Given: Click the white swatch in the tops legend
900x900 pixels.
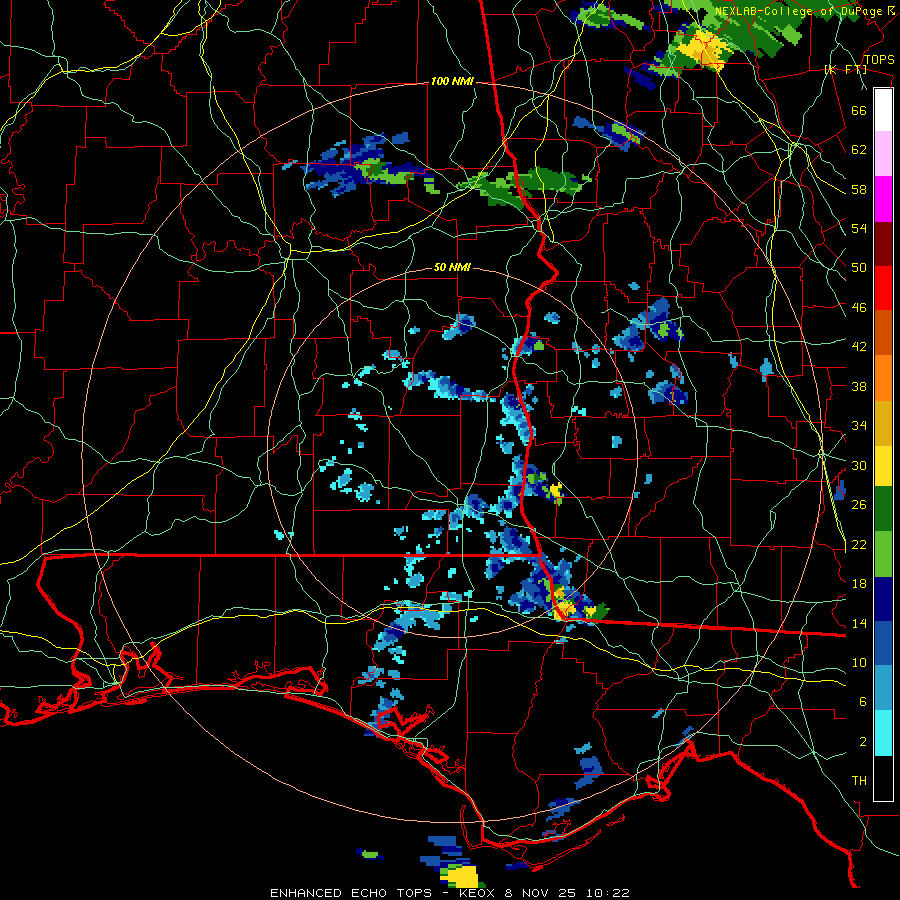Looking at the screenshot, I should tap(883, 110).
